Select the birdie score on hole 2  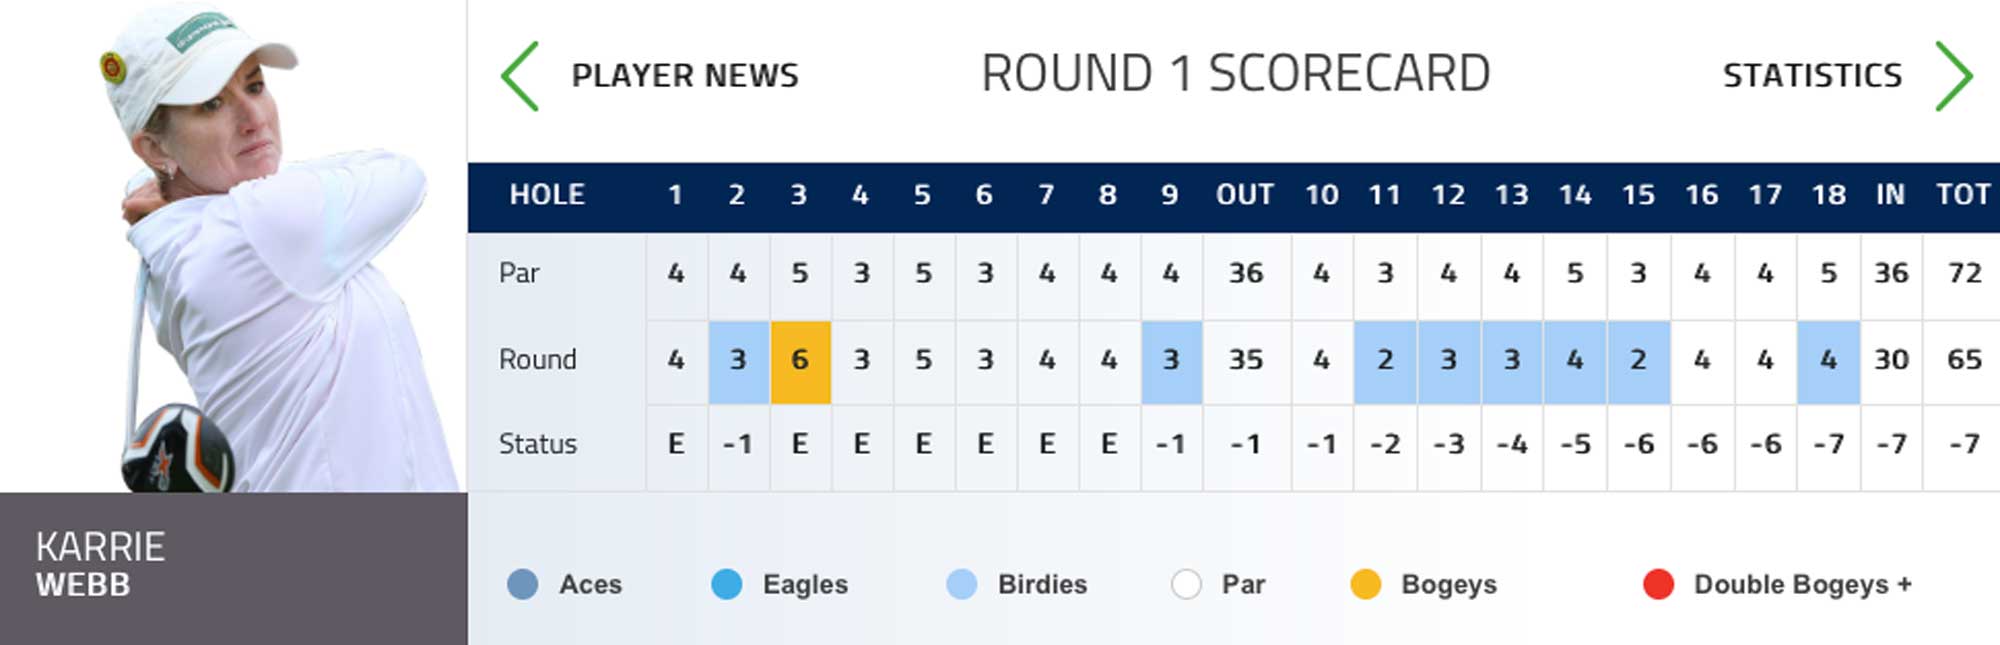point(738,361)
